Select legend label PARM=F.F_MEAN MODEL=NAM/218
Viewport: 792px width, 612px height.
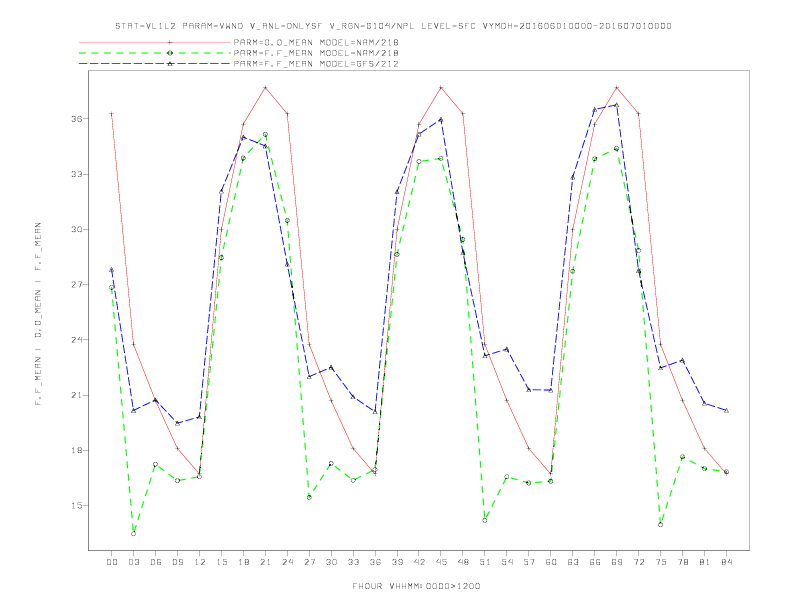coord(316,53)
